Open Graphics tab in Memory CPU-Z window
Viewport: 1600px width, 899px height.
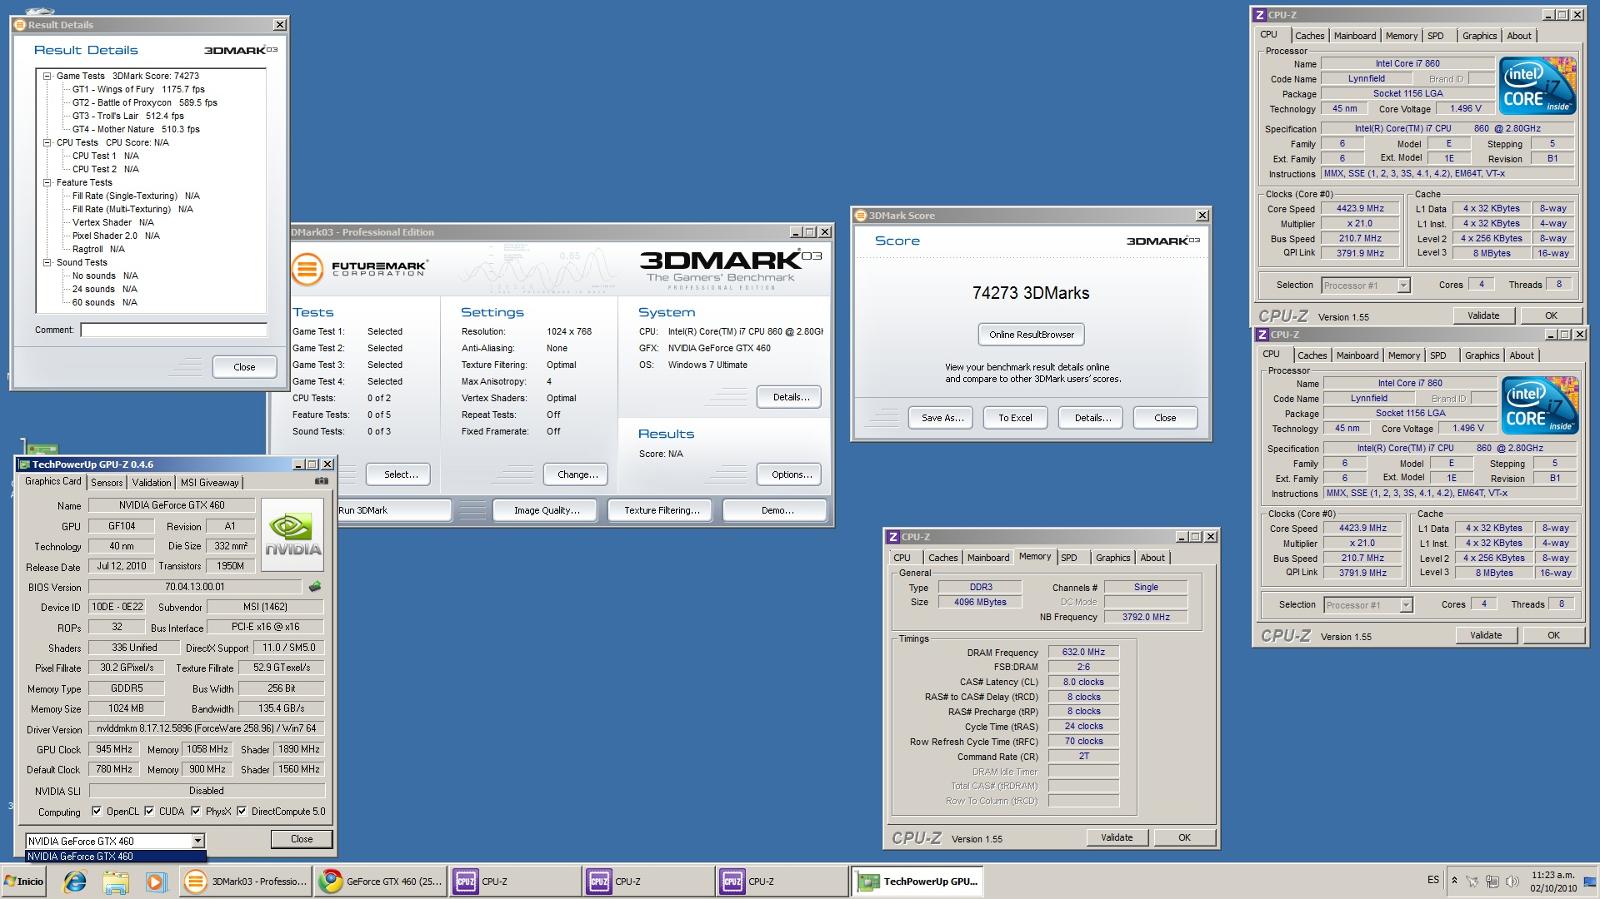point(1113,558)
